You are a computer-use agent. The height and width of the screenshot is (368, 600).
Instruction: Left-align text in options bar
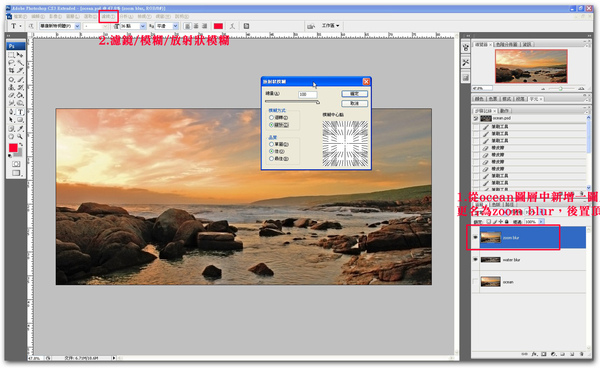(x=187, y=26)
